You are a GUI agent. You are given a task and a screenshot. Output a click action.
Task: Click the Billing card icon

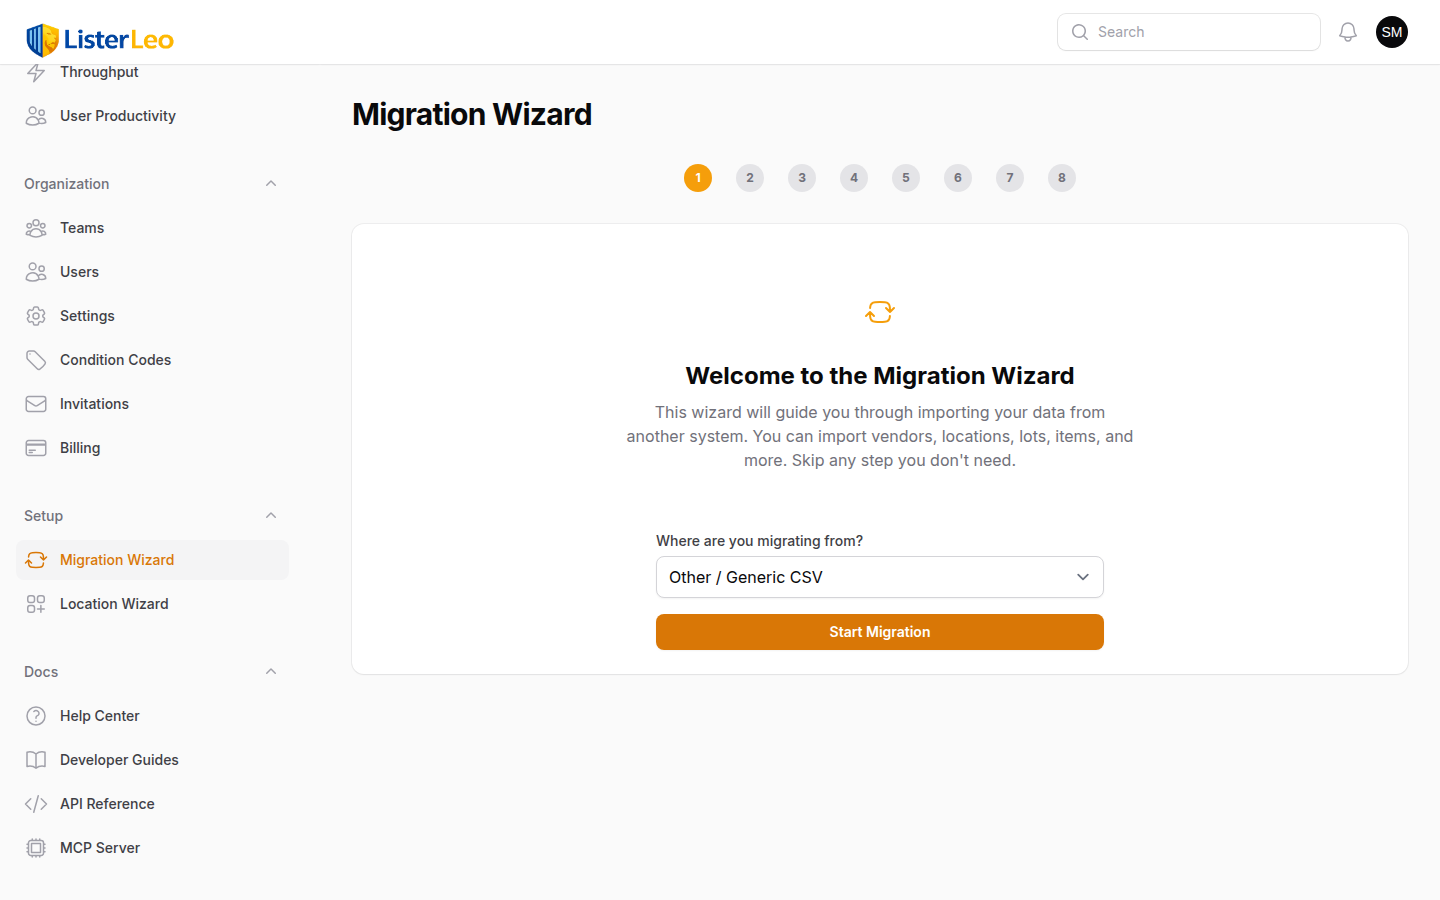36,448
